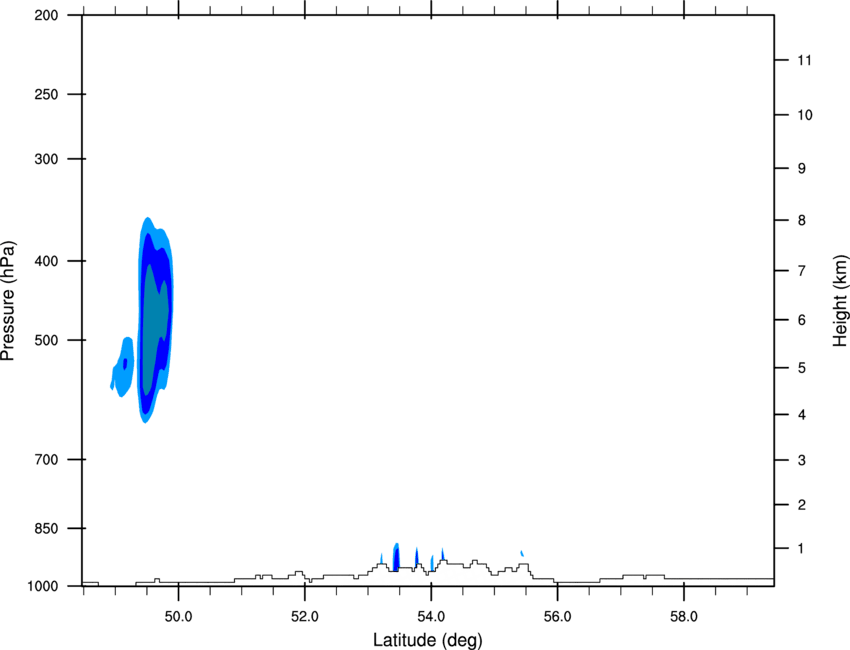This screenshot has height=650, width=850.
Task: Click the small light-blue blob near 49 degrees
Action: (123, 367)
